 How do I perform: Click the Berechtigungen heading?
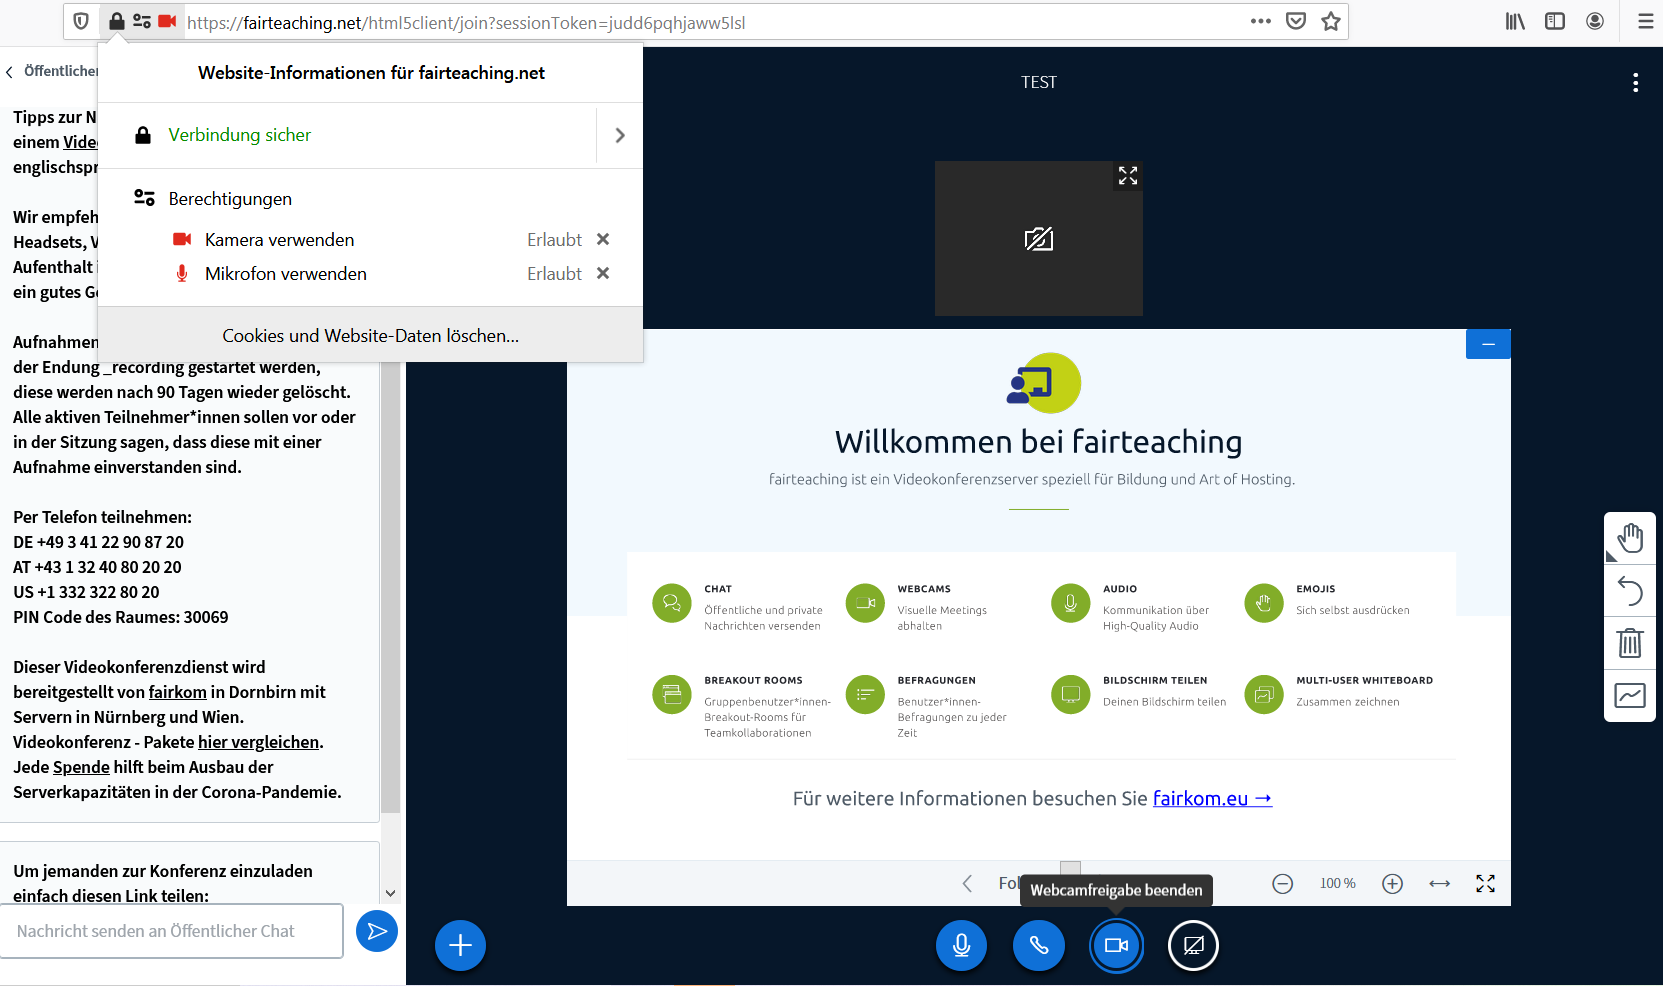coord(230,199)
